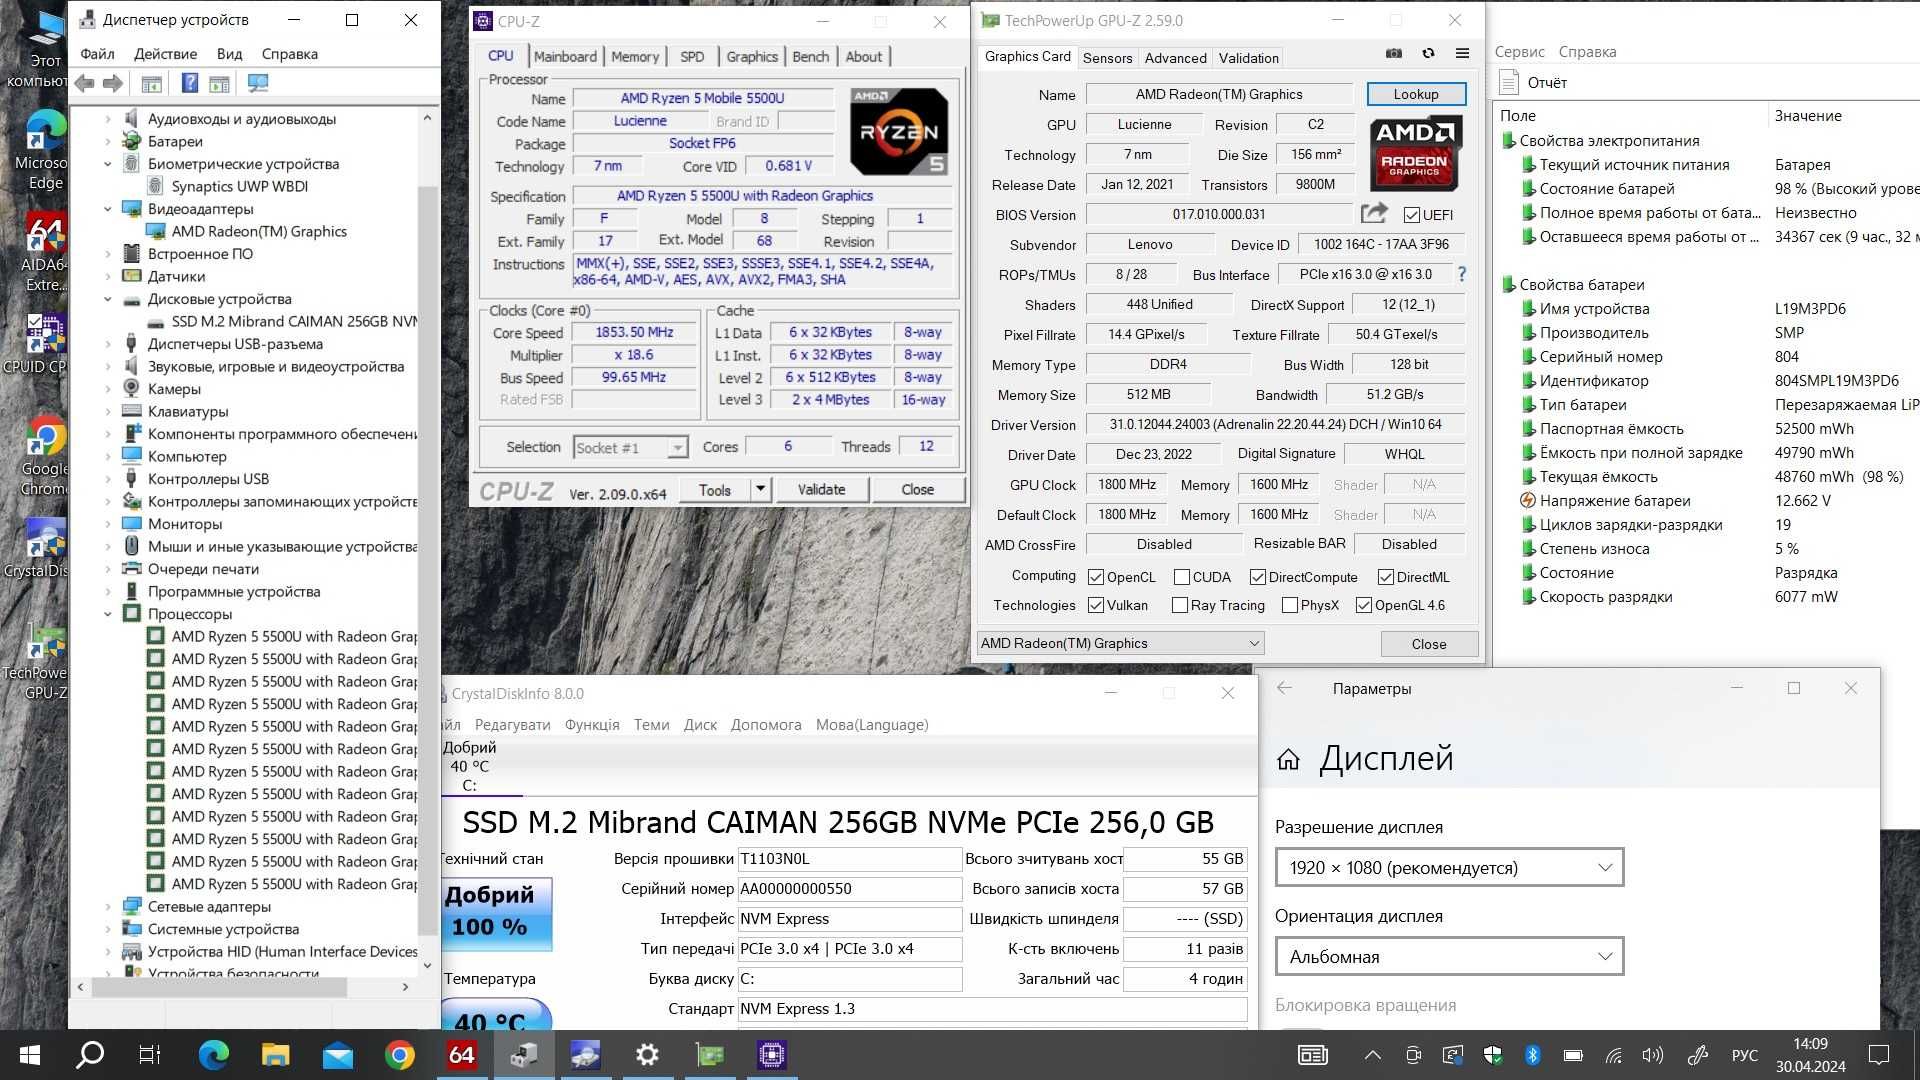Click the Close button in GPU-Z

[1428, 645]
